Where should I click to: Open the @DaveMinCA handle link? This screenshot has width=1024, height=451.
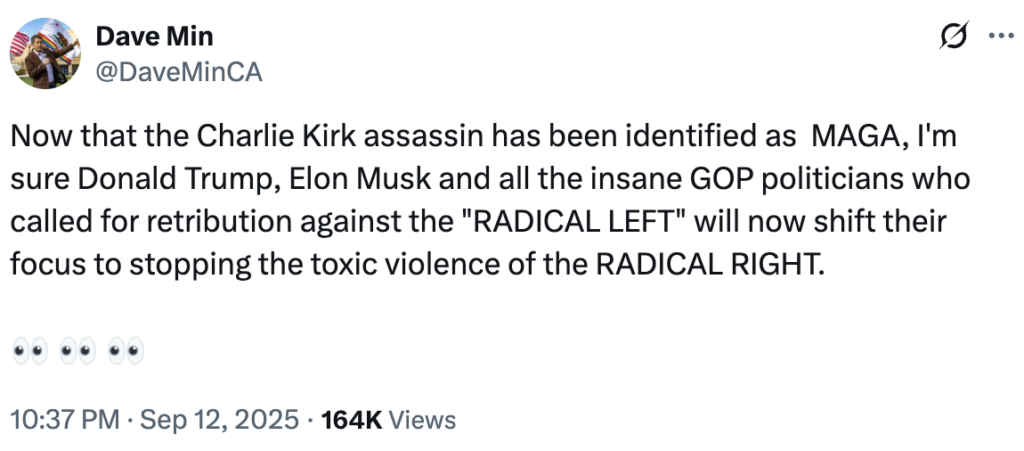coord(179,73)
